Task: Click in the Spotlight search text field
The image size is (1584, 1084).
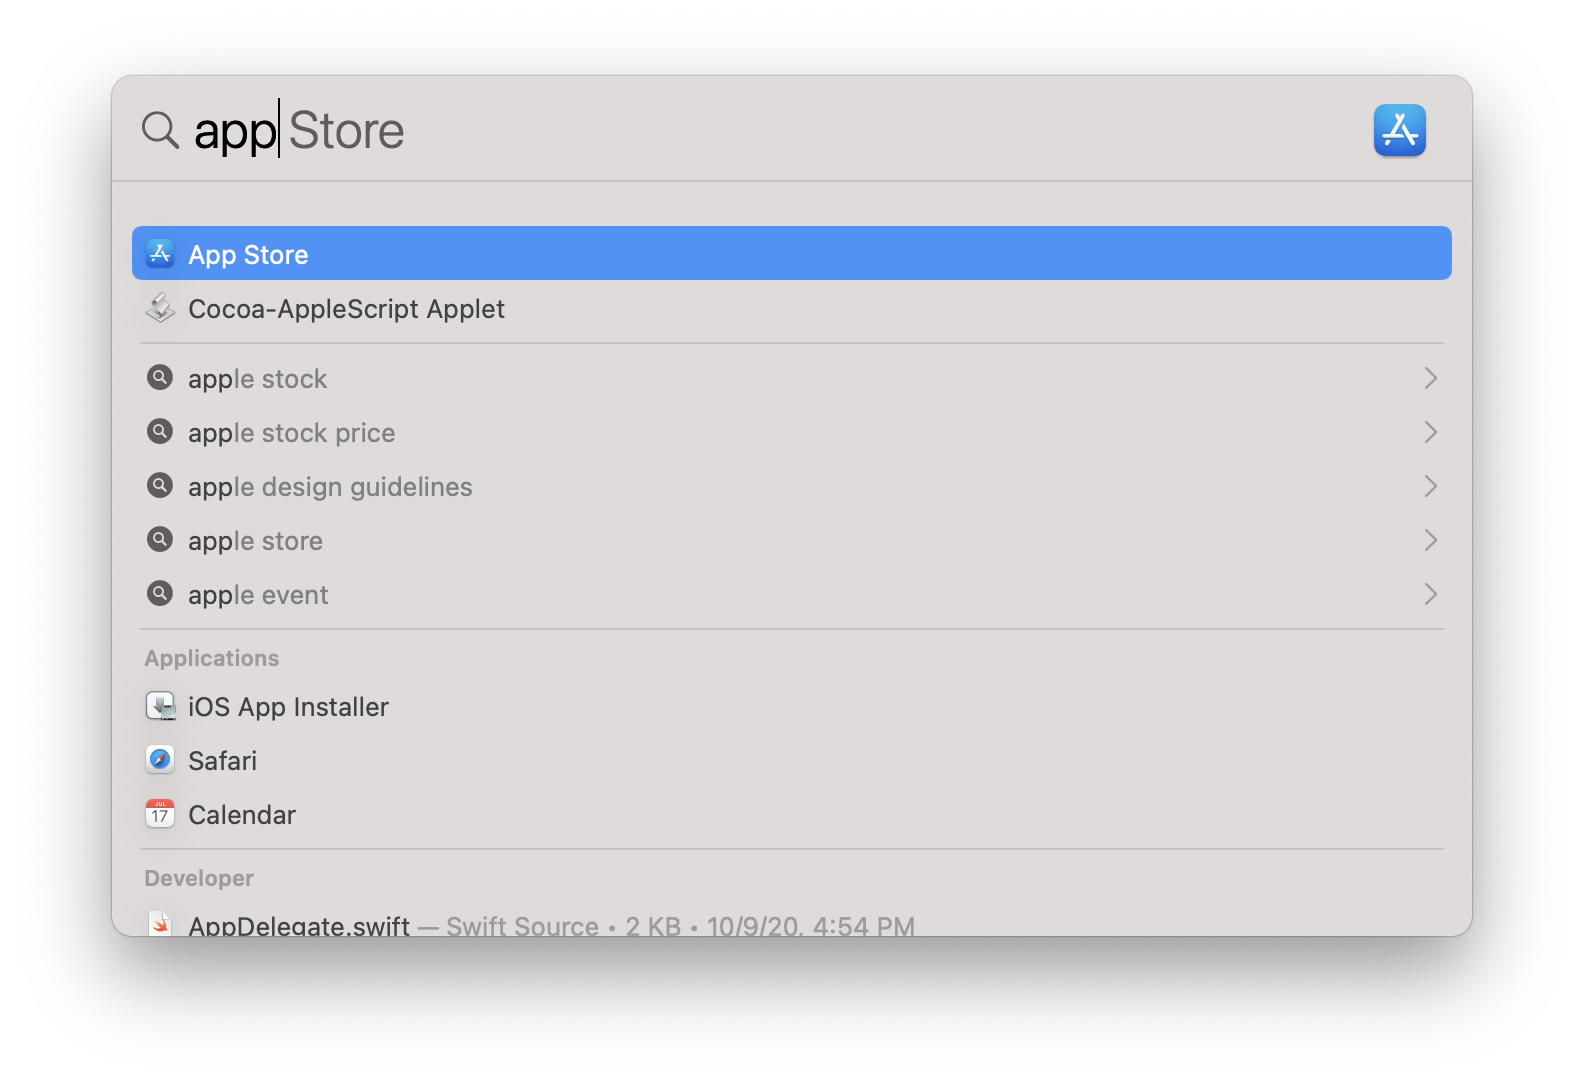Action: pos(770,130)
